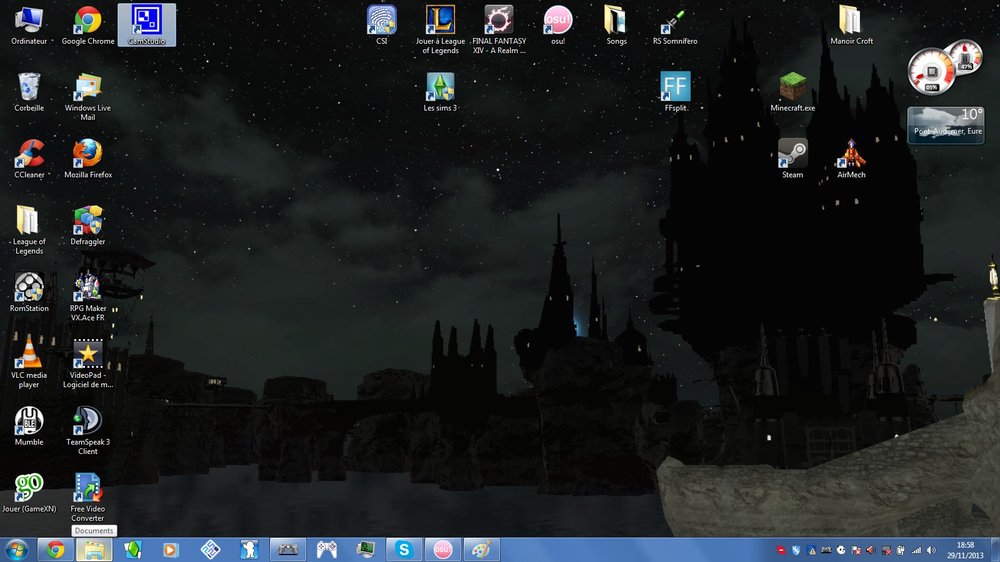Open Paint from the taskbar
1000x562 pixels.
(482, 550)
